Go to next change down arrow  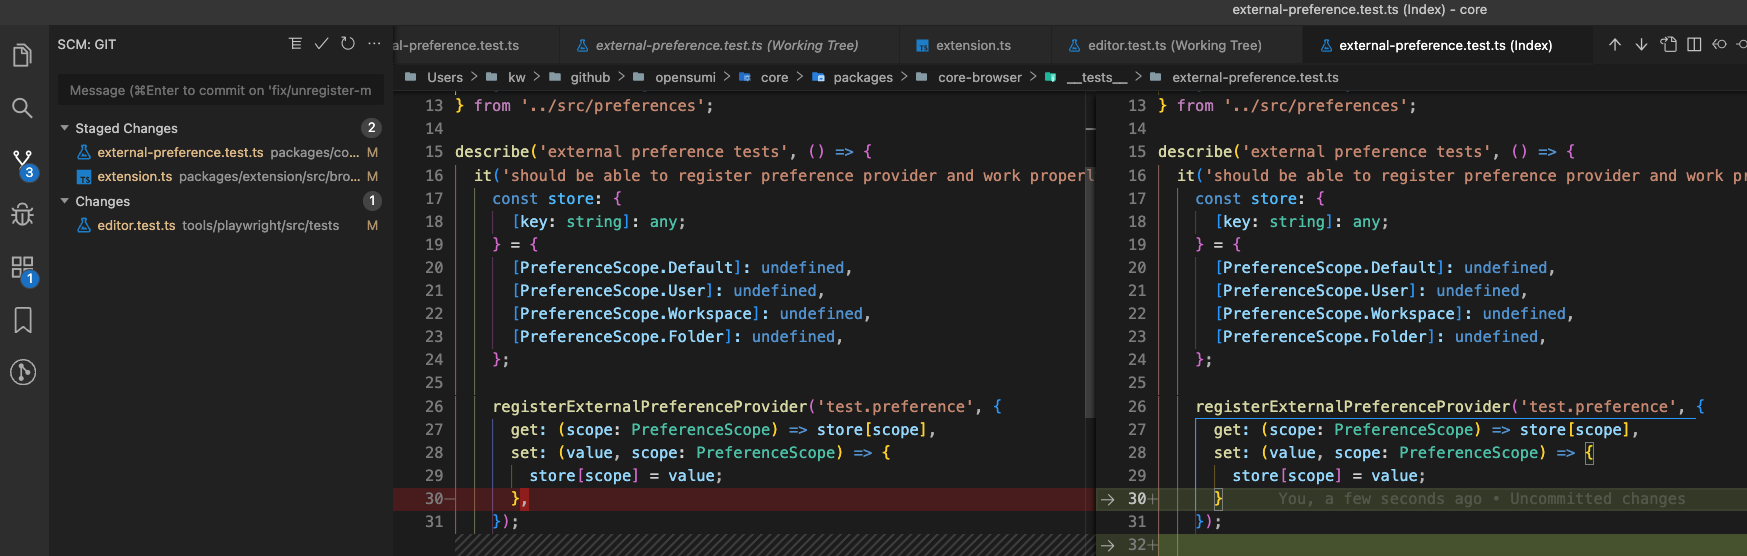tap(1641, 44)
